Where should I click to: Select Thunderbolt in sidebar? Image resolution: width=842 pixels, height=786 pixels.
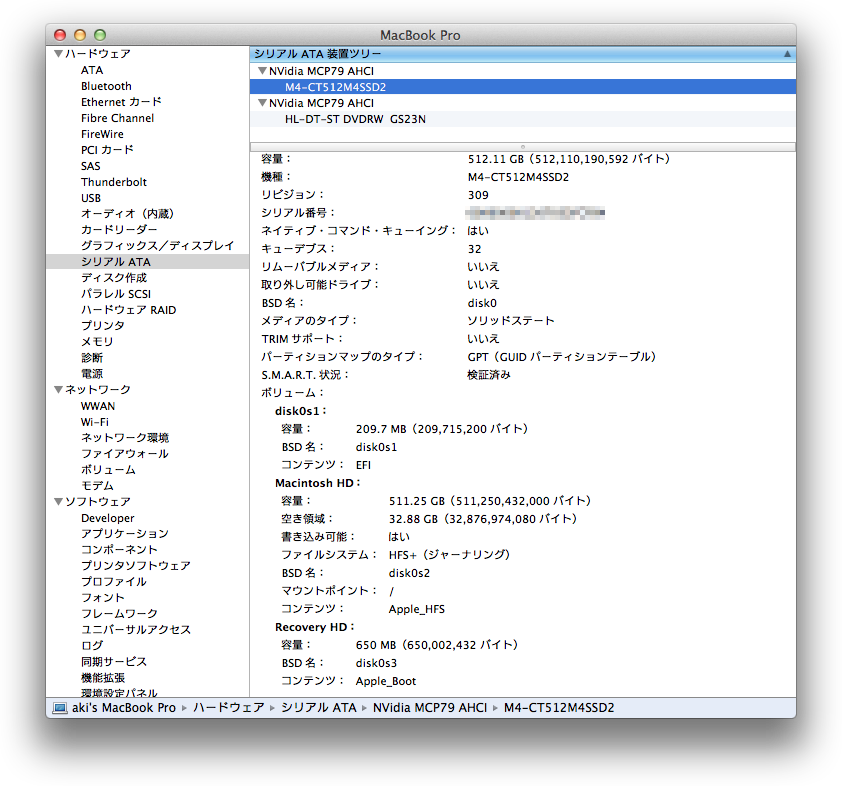point(114,182)
